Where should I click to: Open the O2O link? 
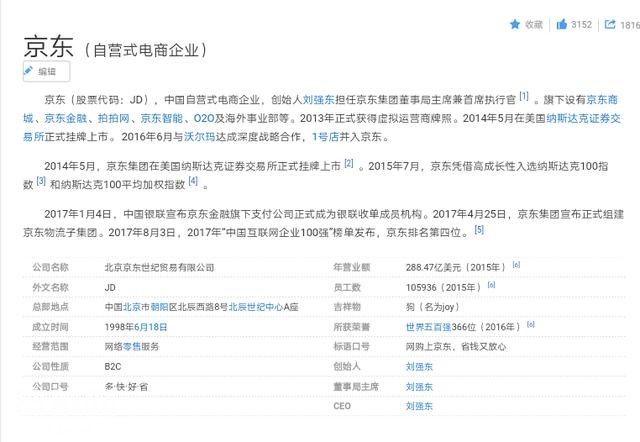(204, 118)
